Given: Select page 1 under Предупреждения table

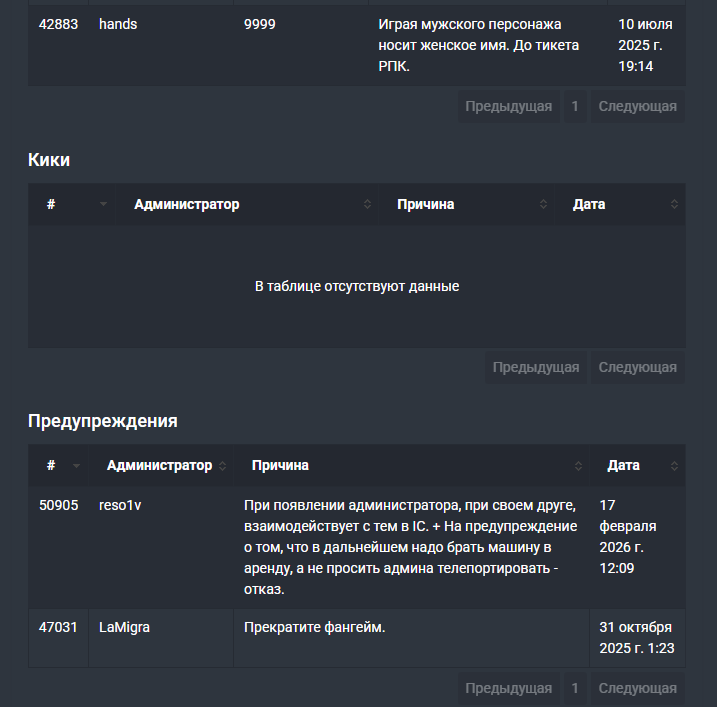Looking at the screenshot, I should coord(575,688).
